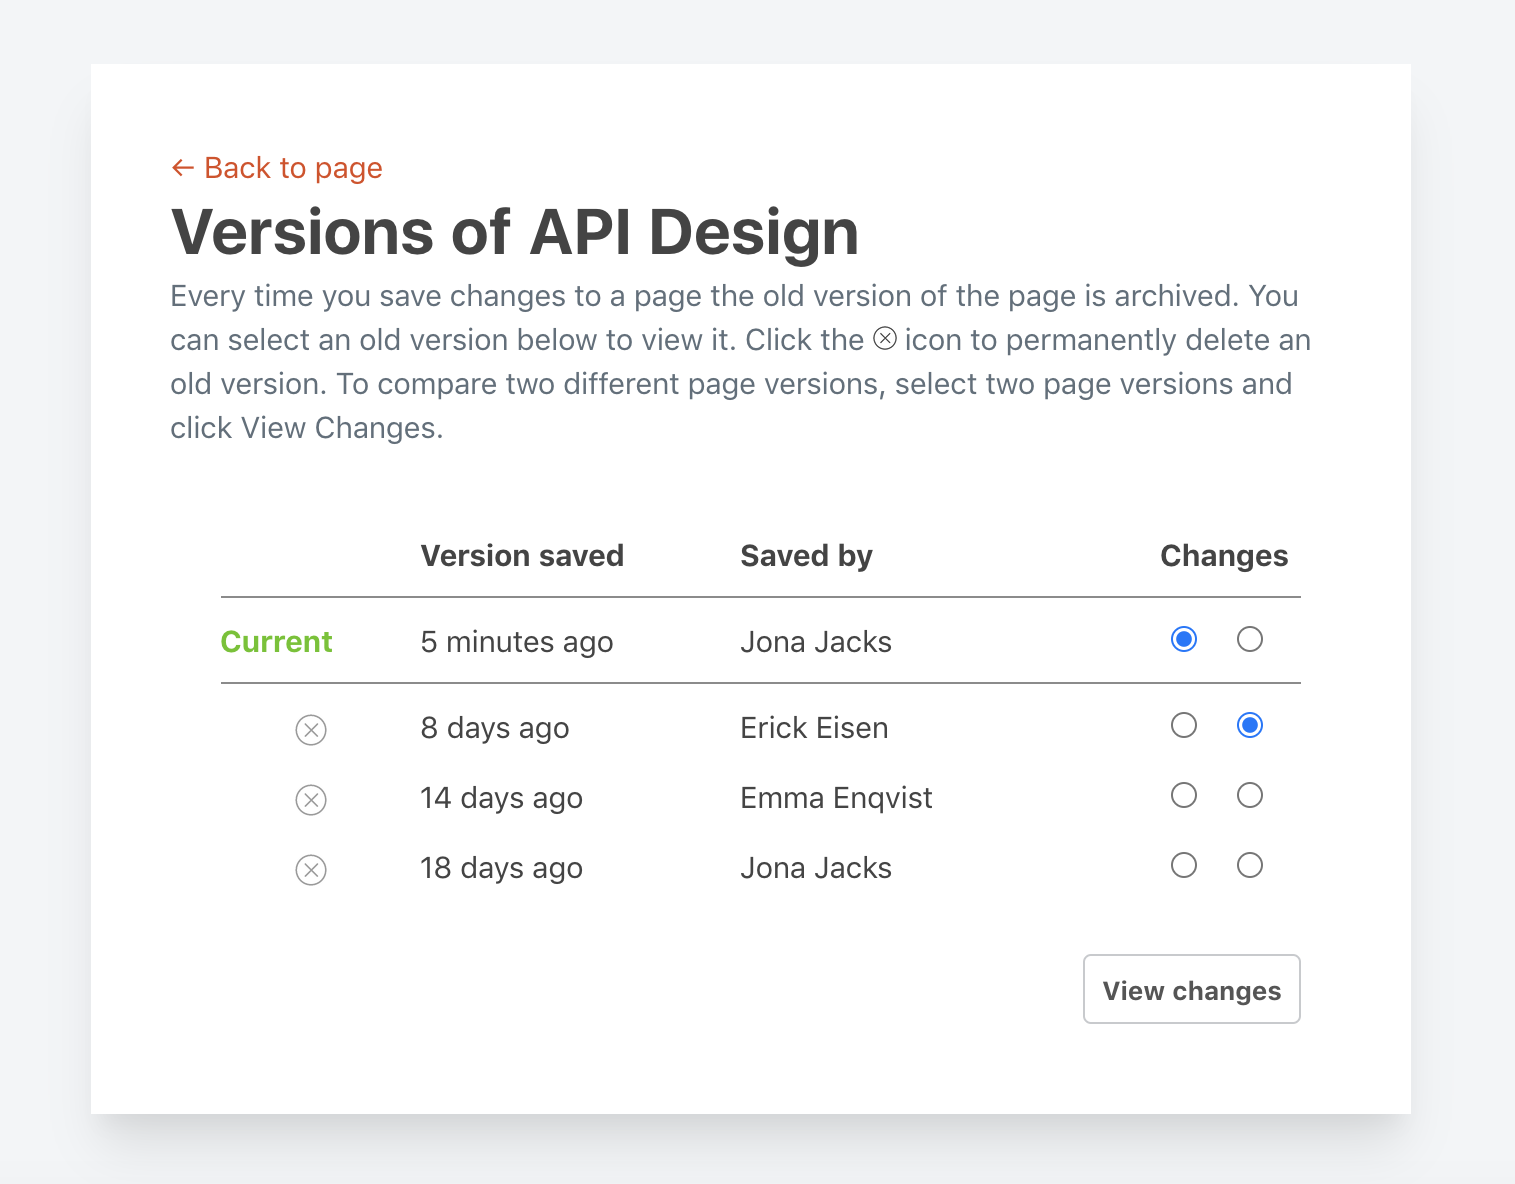Select second radio button in 8 days ago row

click(x=1250, y=725)
